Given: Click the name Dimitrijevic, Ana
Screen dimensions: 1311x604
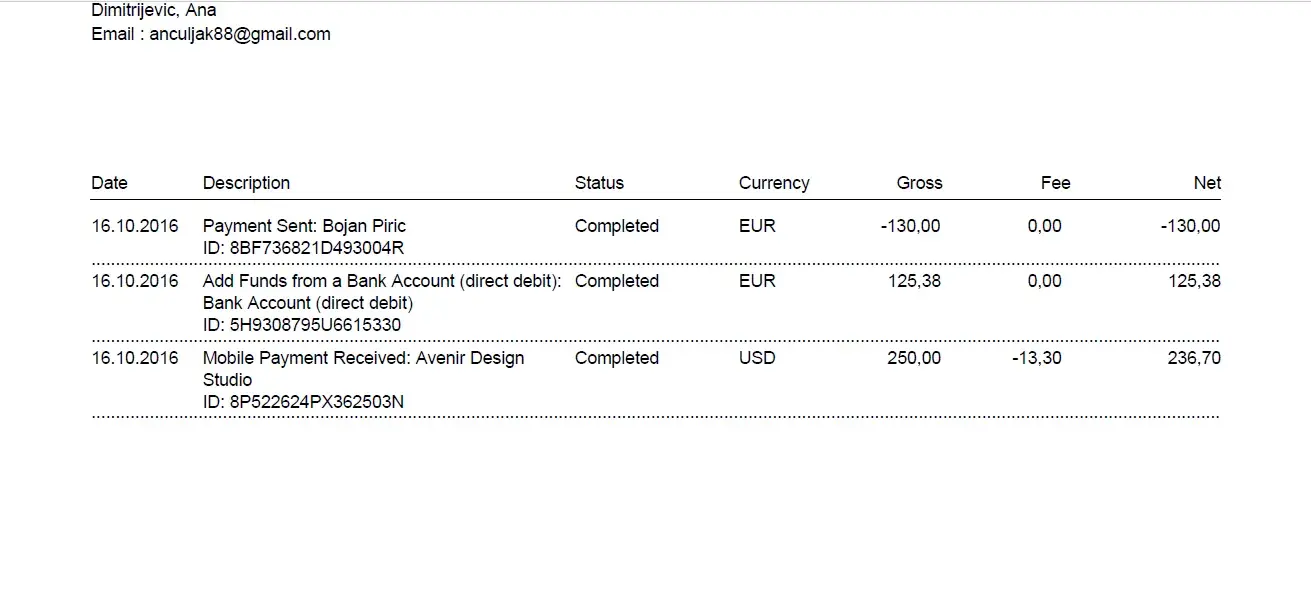Looking at the screenshot, I should coord(154,10).
